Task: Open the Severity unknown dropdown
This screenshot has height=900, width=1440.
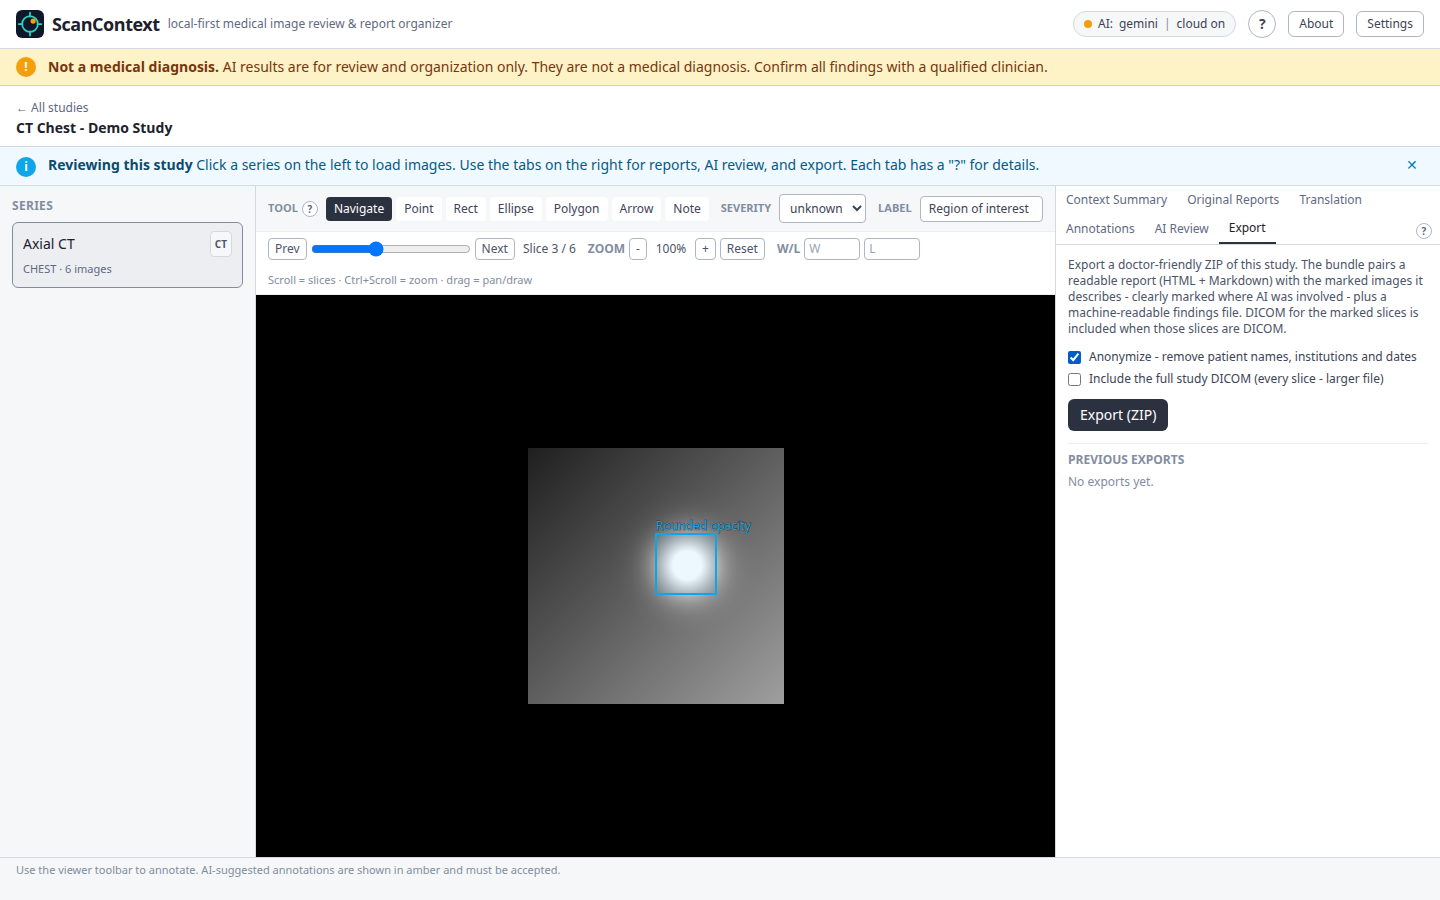Action: [822, 209]
